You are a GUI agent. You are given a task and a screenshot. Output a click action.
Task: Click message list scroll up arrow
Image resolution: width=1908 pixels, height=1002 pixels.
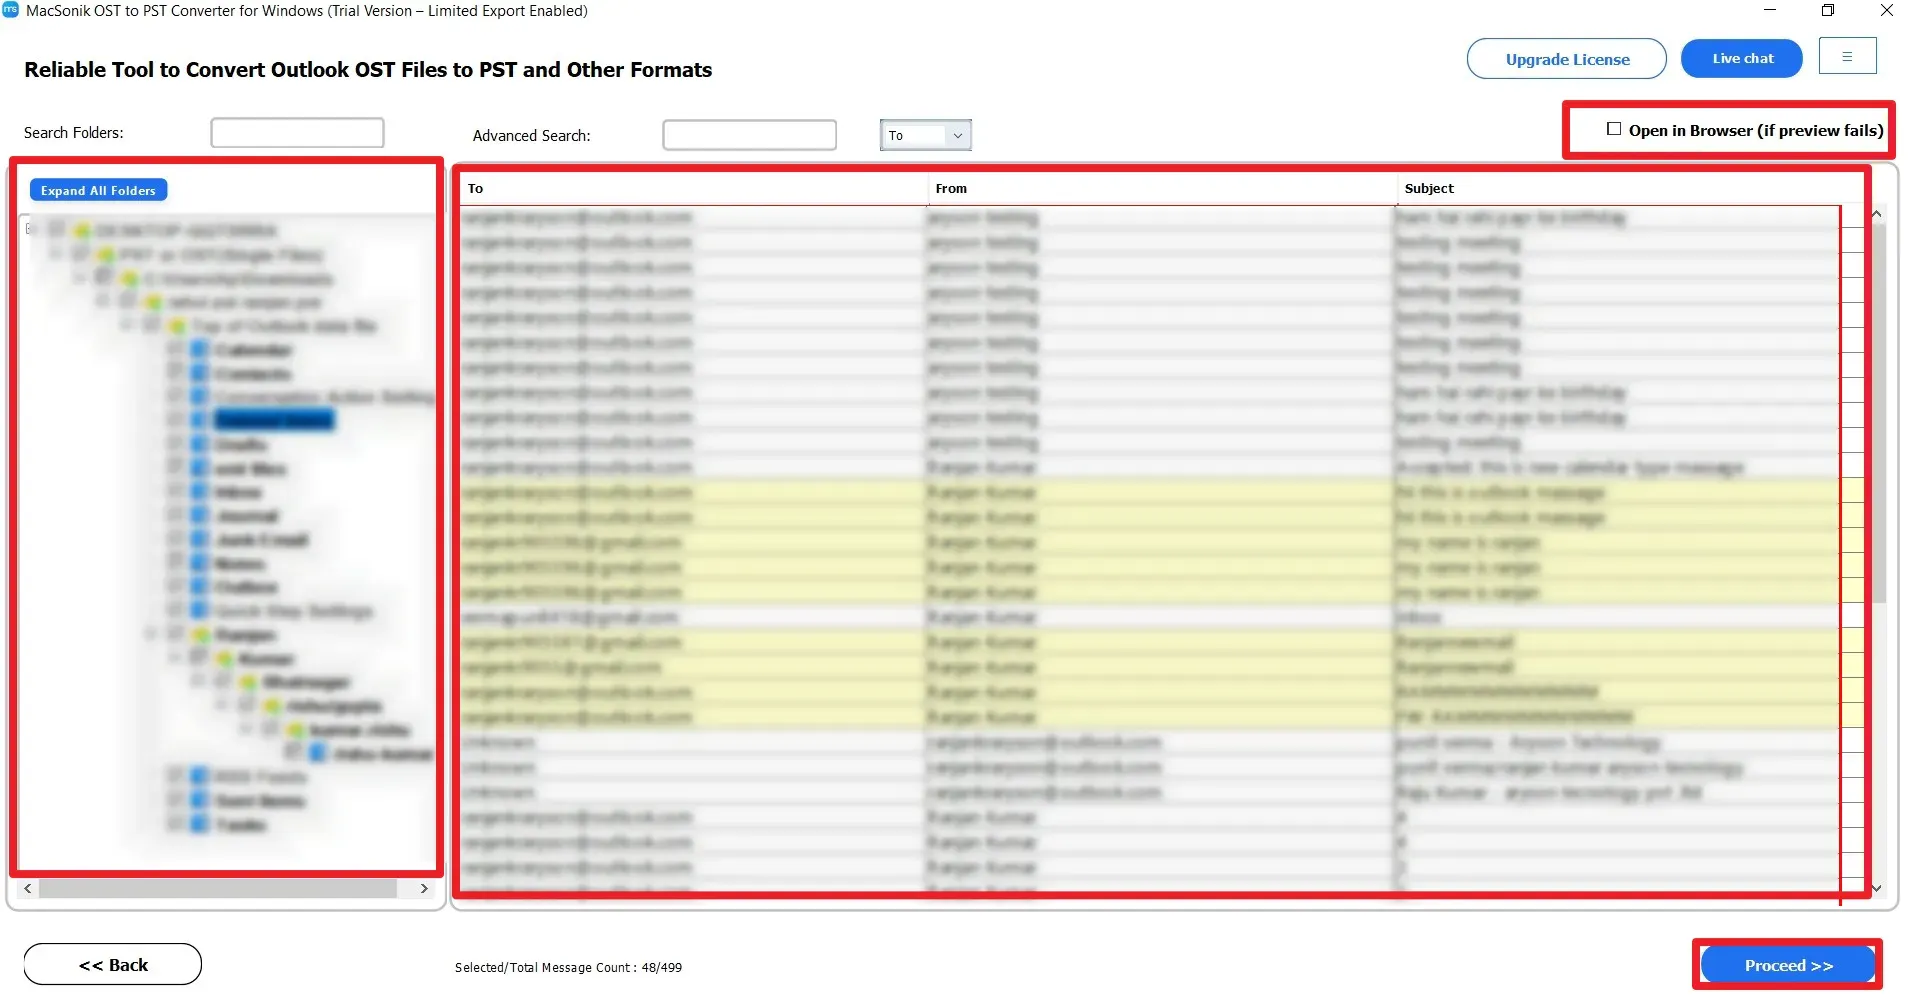tap(1877, 214)
